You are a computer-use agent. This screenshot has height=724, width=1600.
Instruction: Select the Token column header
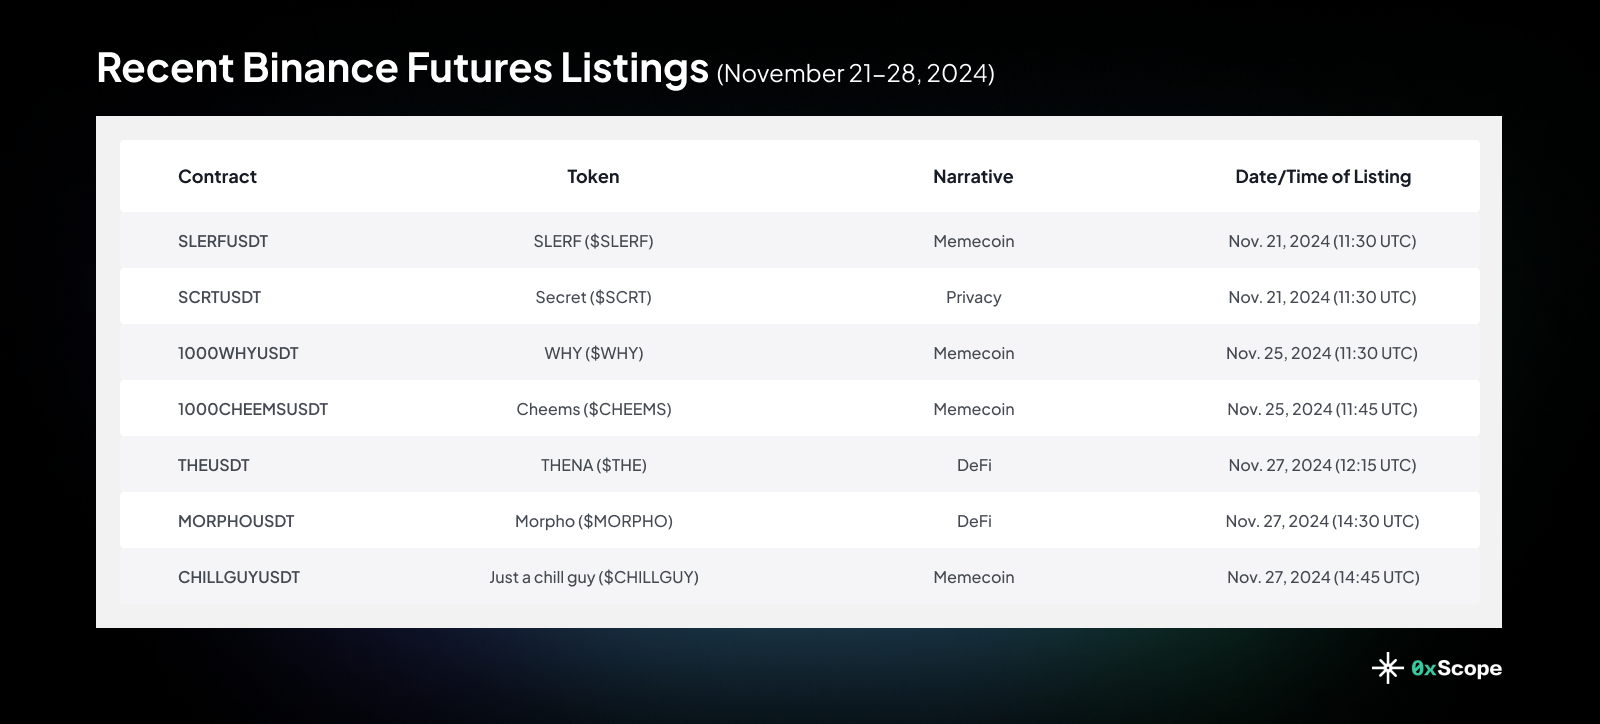coord(593,177)
